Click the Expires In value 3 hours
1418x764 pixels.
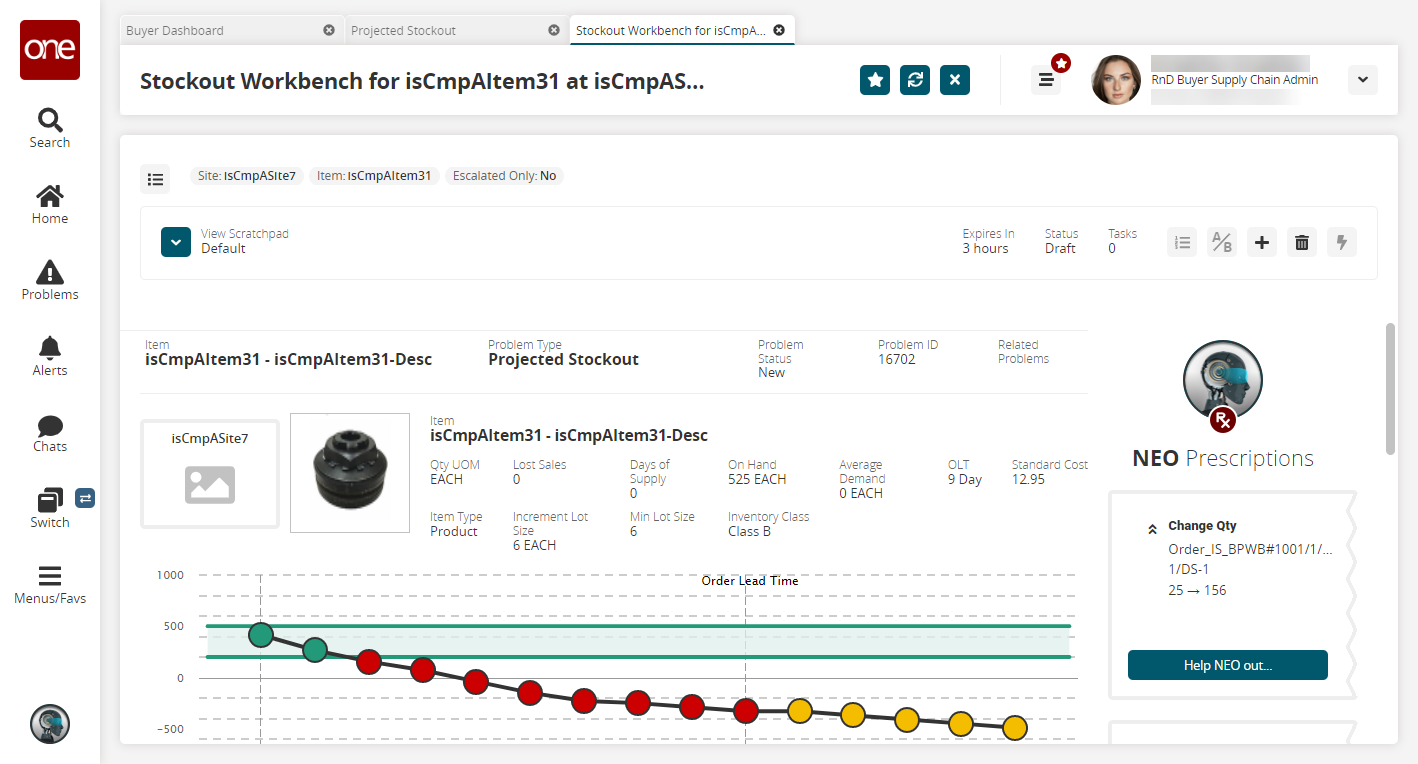point(985,248)
